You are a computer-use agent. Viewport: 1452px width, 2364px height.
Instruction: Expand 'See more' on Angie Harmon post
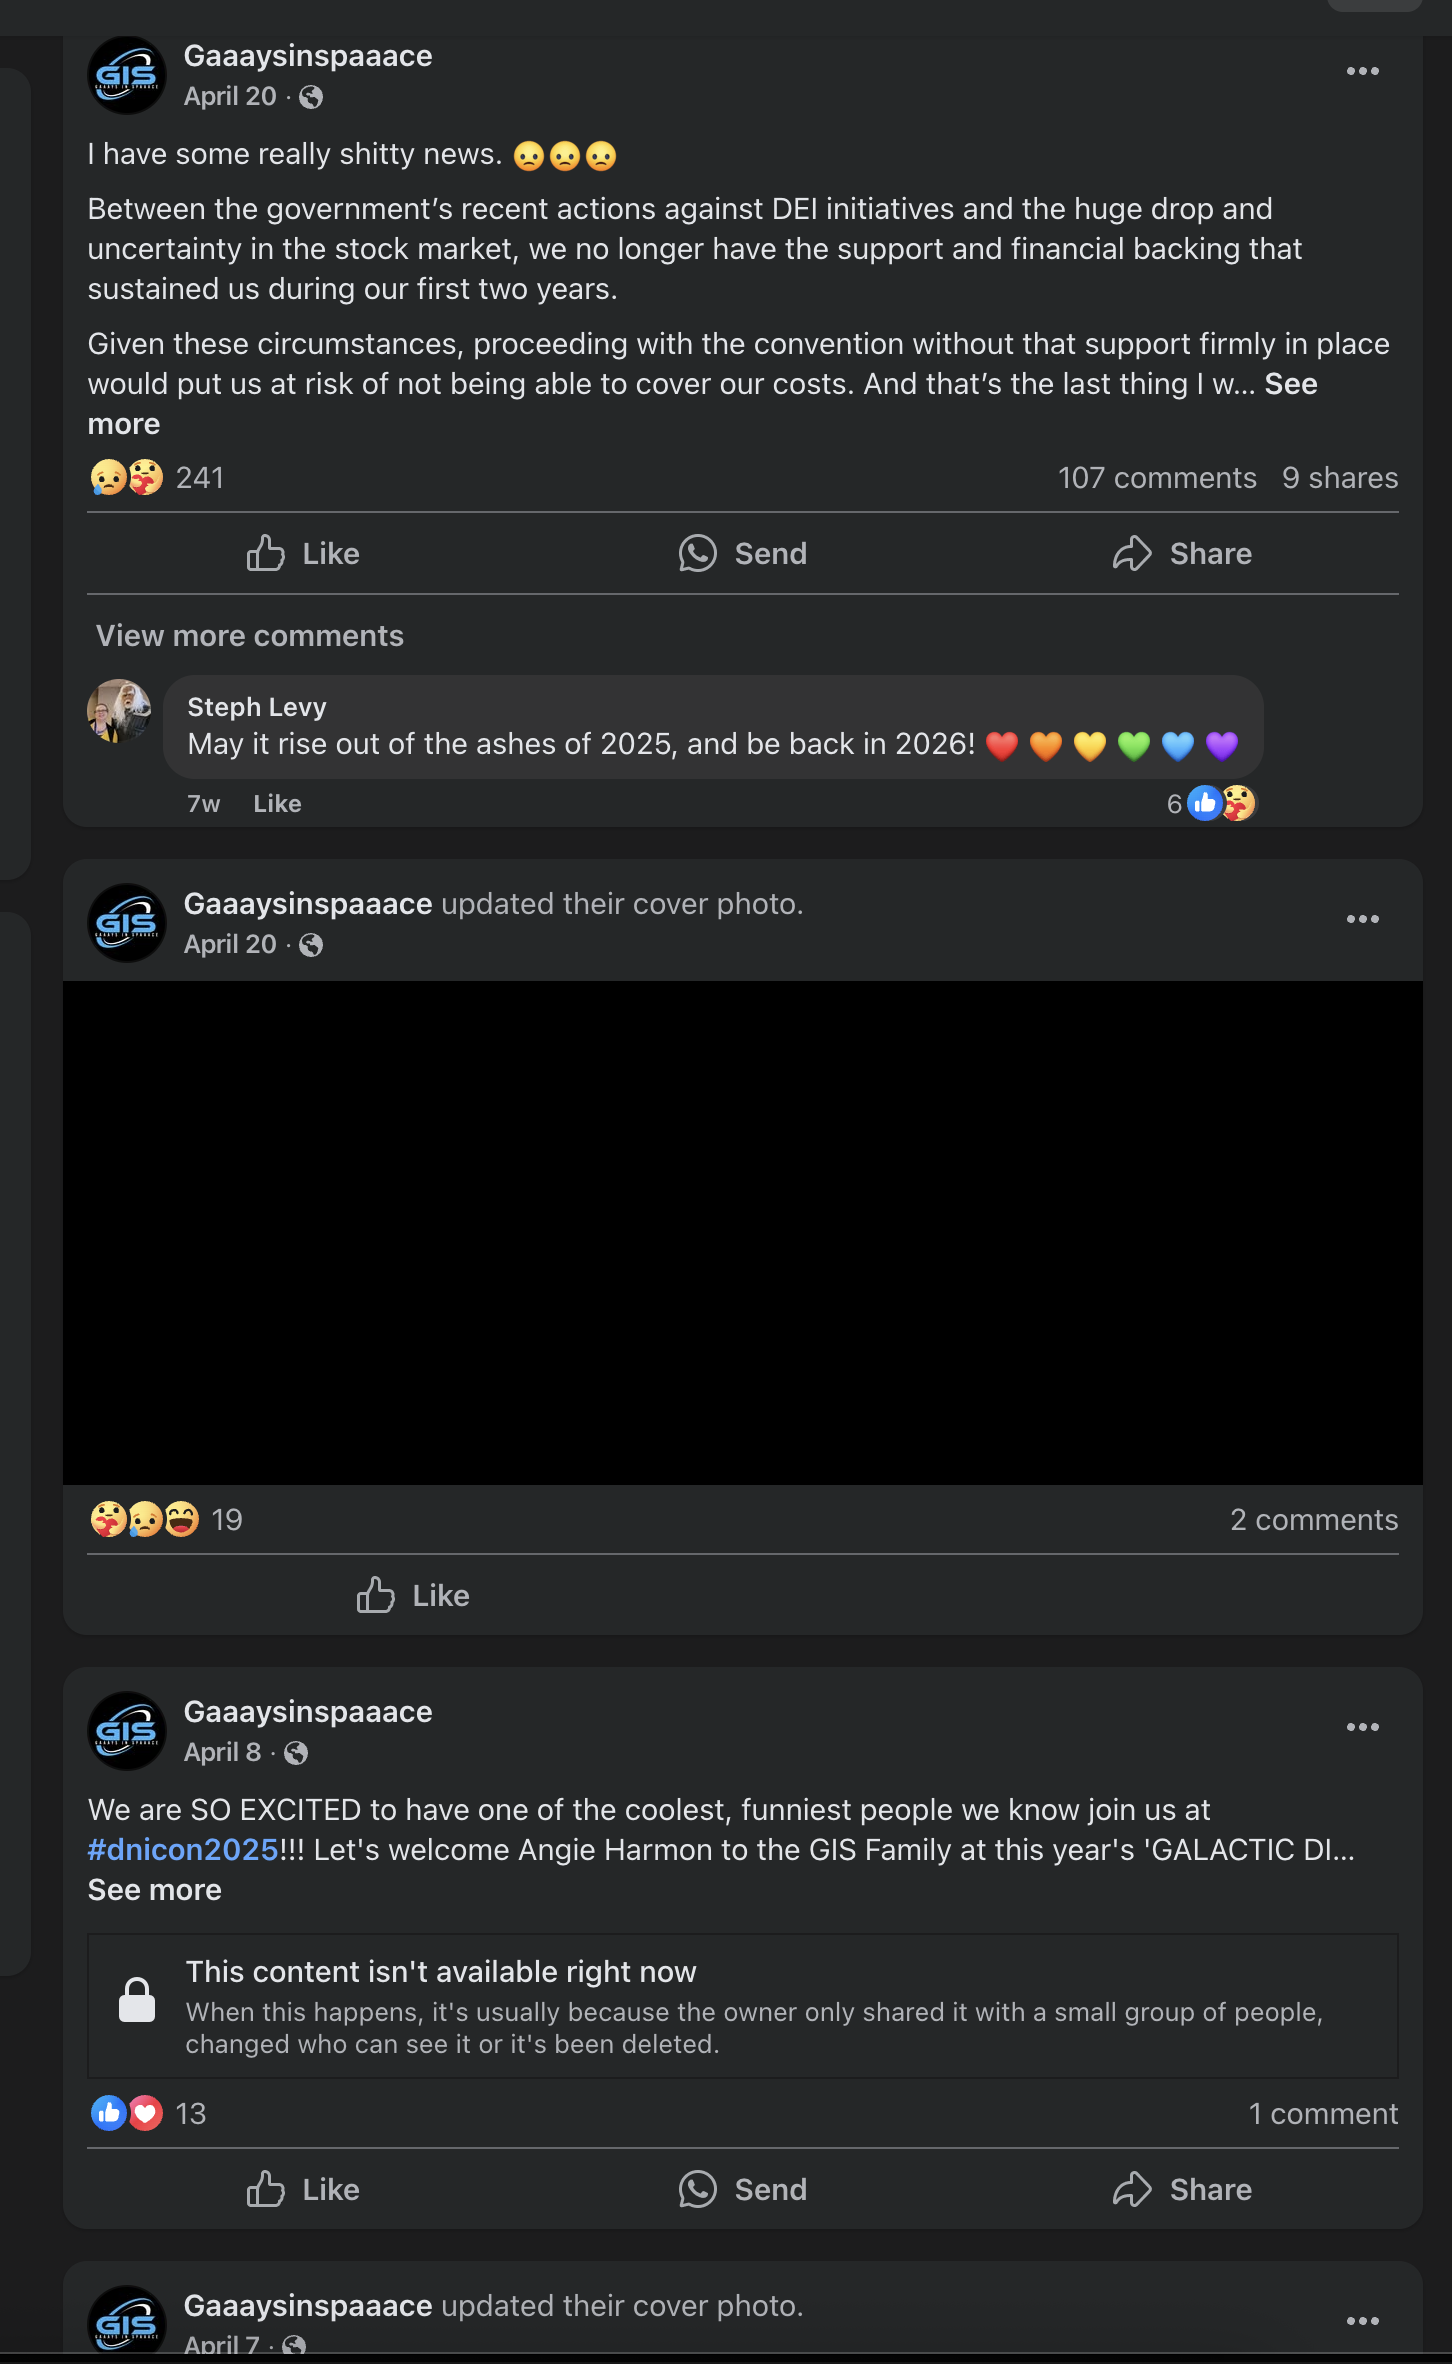[x=155, y=1890]
